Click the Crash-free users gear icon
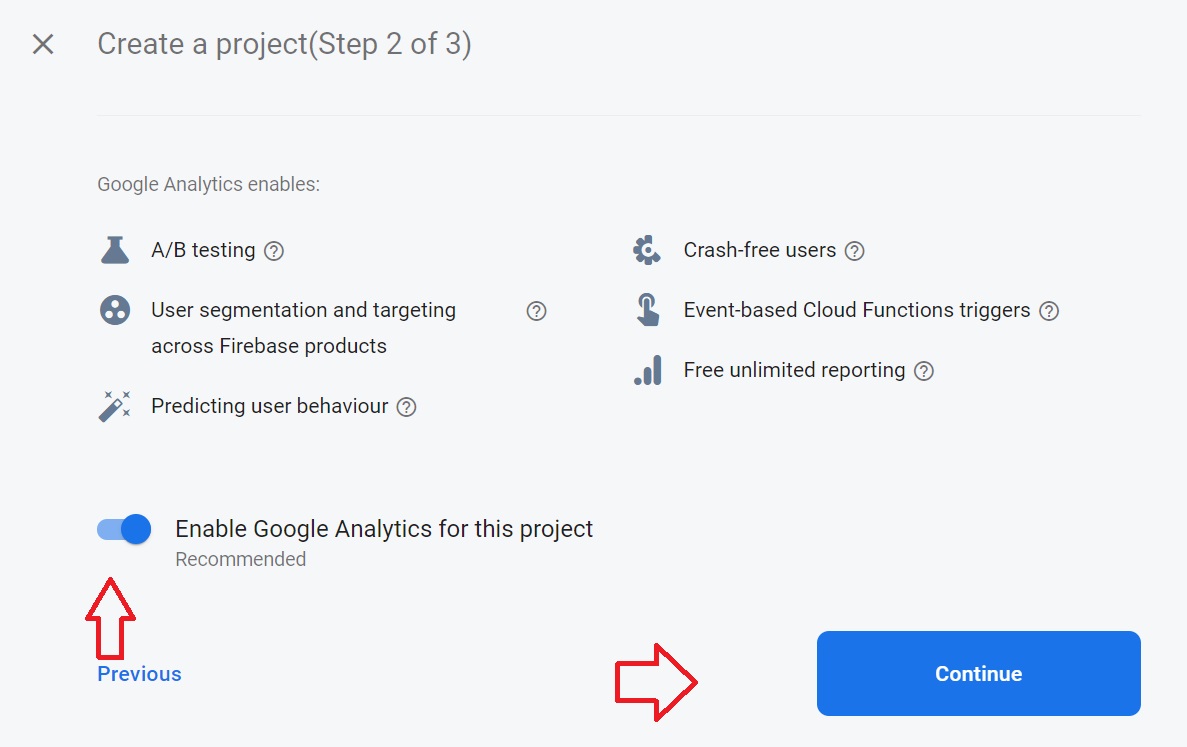 point(647,250)
